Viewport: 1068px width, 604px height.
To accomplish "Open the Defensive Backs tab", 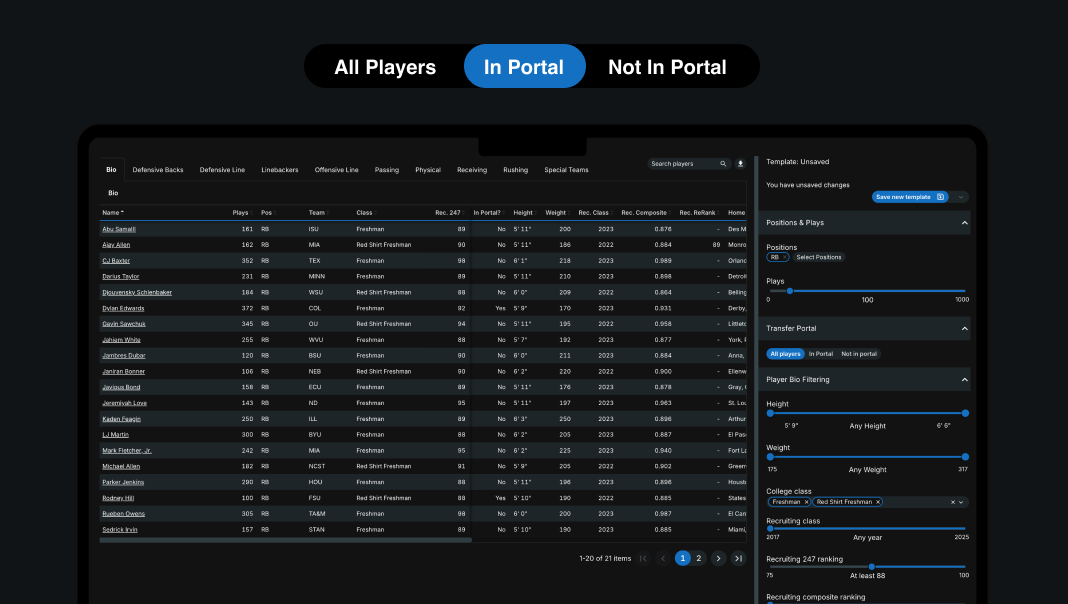I will 157,170.
